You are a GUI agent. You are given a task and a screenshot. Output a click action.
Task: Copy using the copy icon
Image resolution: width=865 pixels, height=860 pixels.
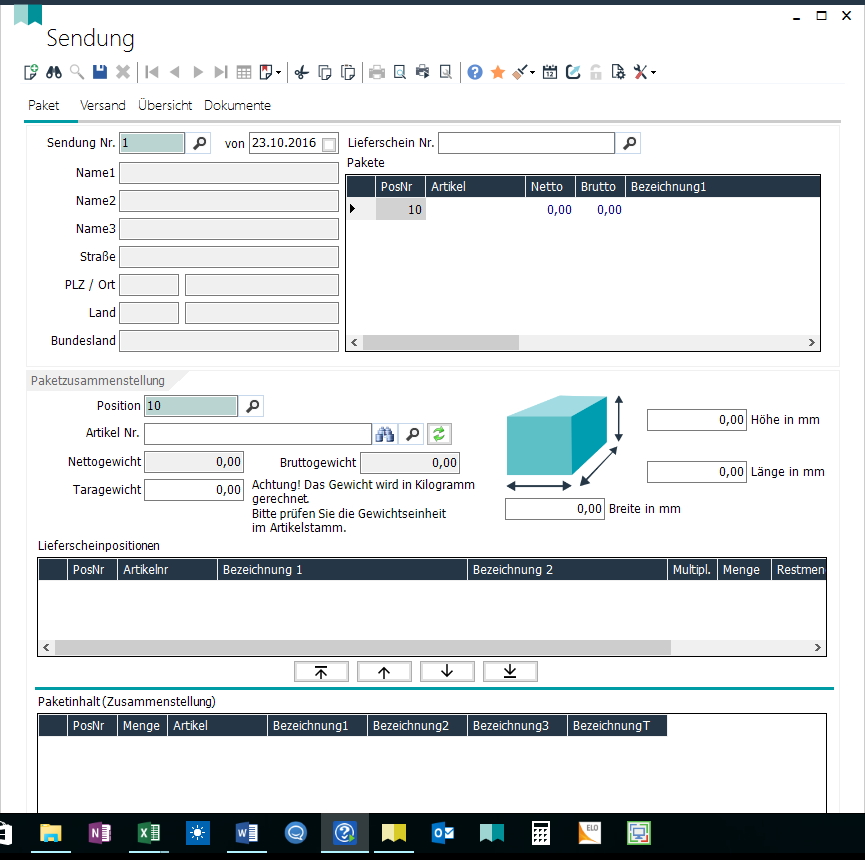tap(325, 72)
